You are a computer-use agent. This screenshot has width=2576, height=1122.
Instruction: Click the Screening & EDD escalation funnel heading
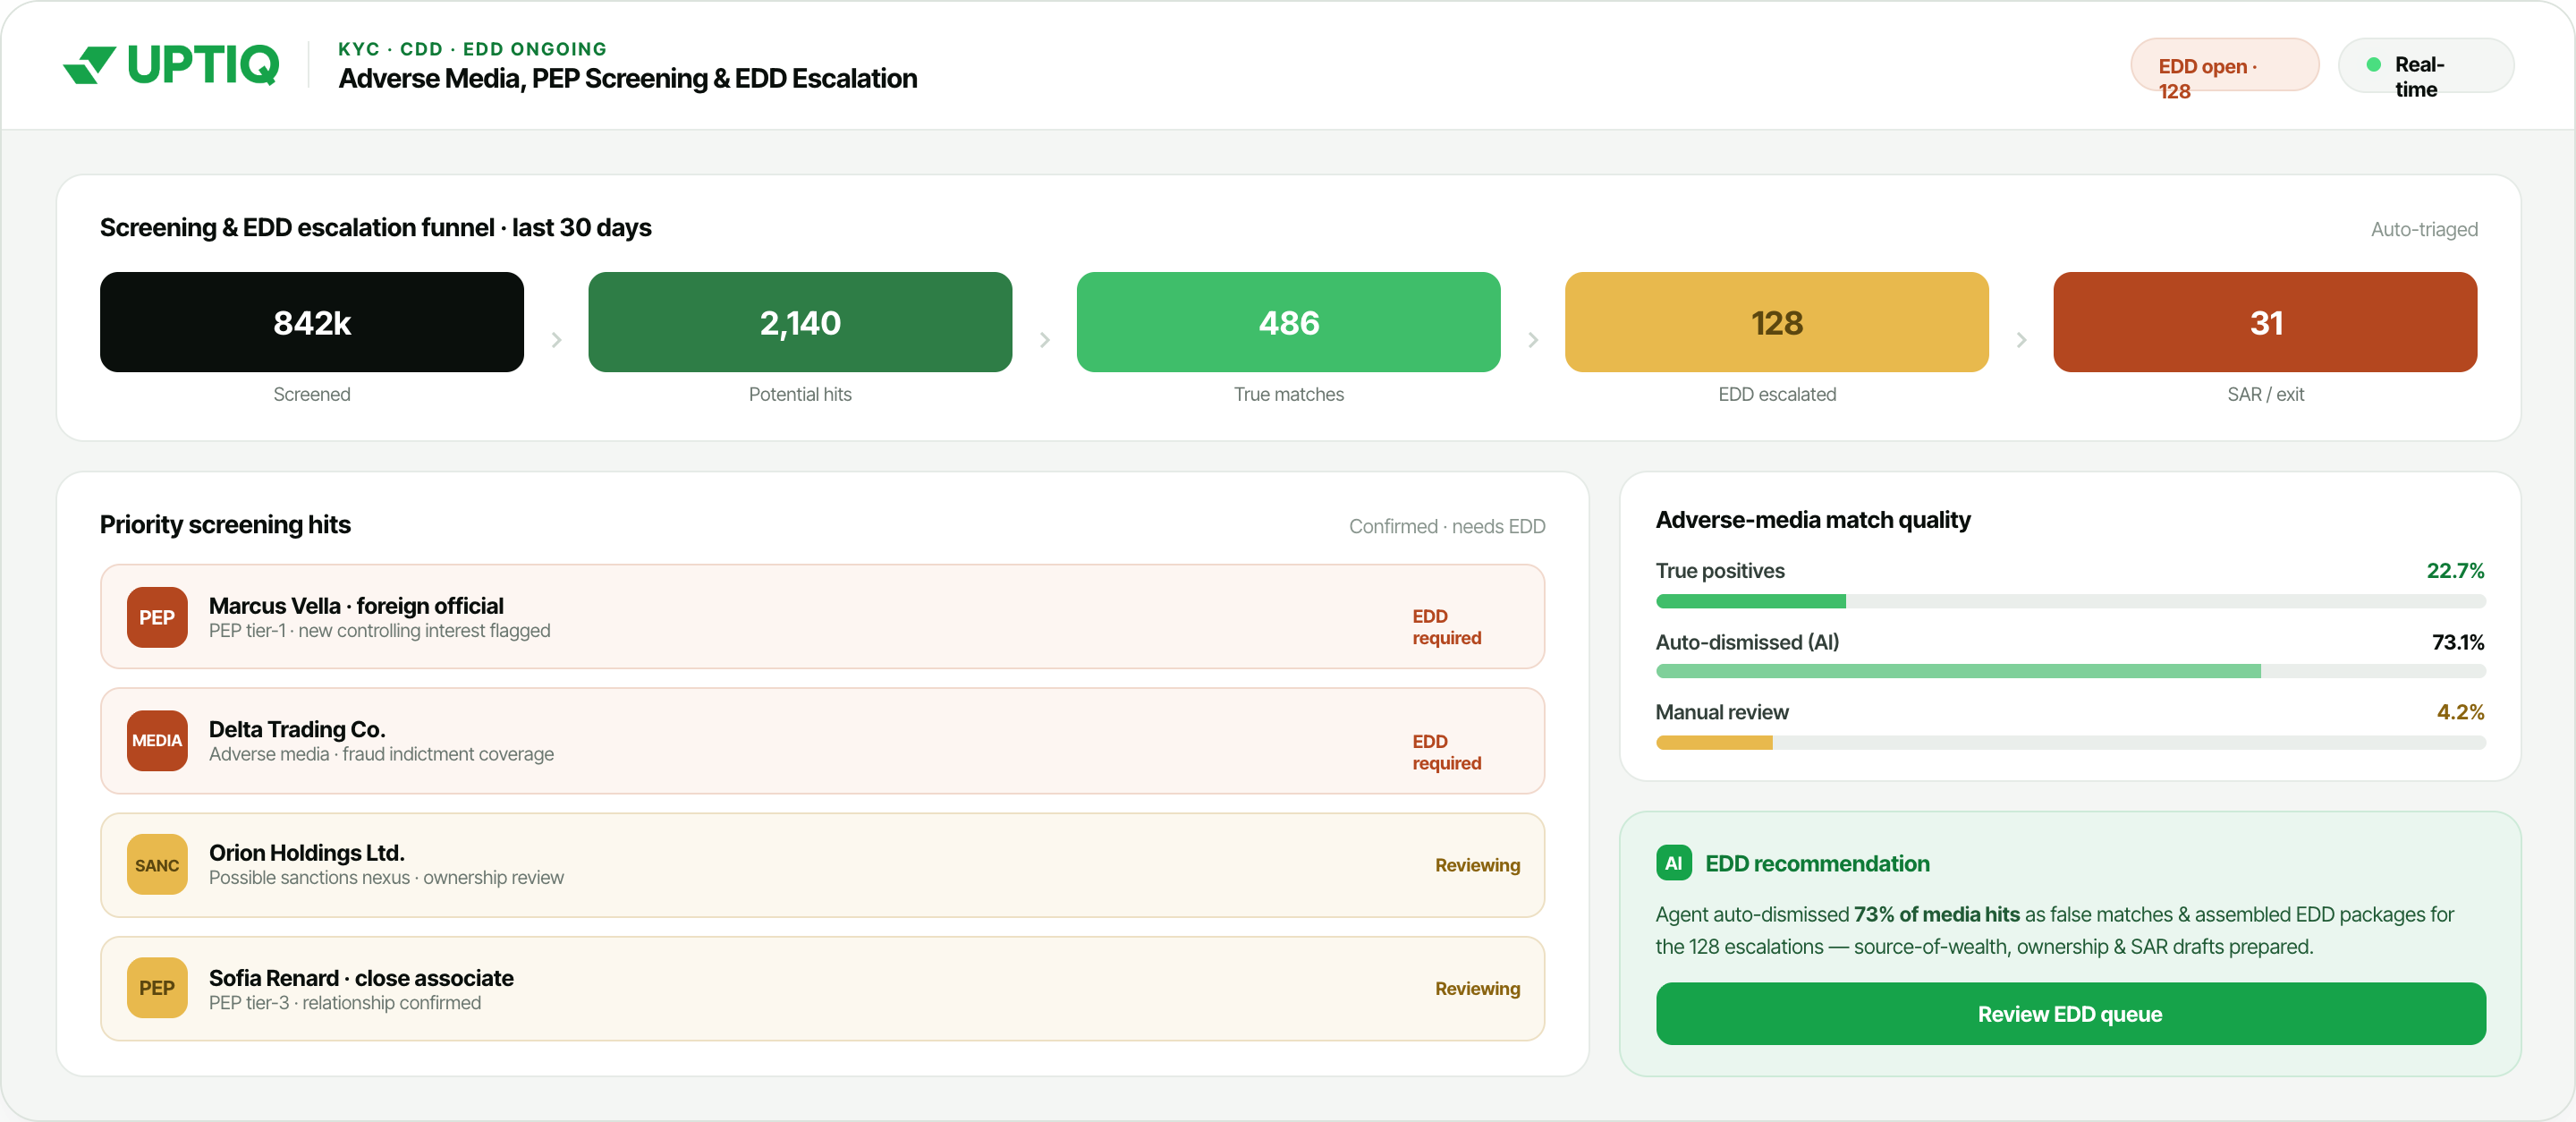(376, 227)
